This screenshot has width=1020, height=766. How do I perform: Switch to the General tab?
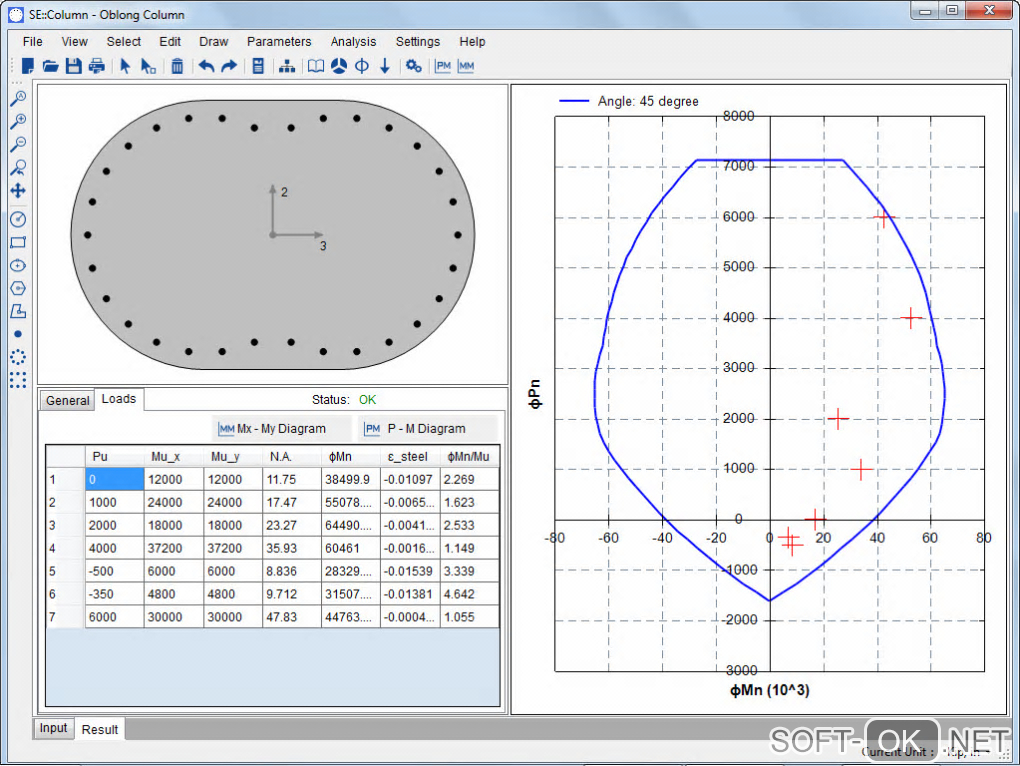point(68,401)
